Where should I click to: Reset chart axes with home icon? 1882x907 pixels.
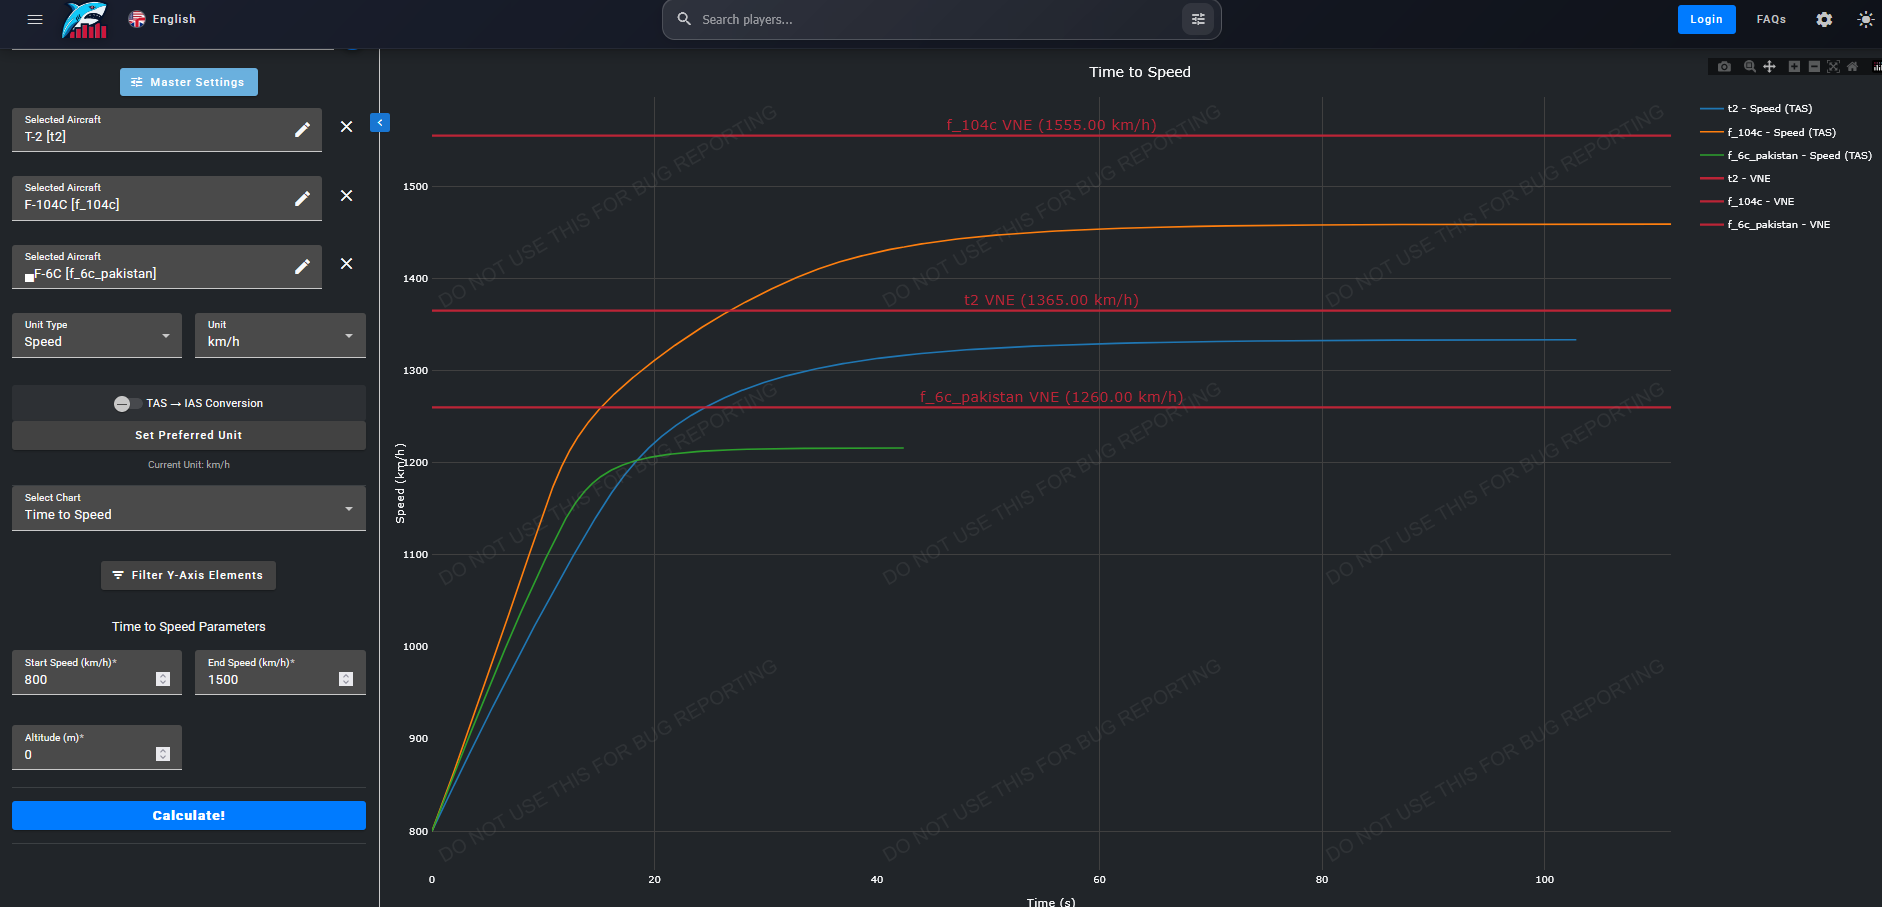1852,67
